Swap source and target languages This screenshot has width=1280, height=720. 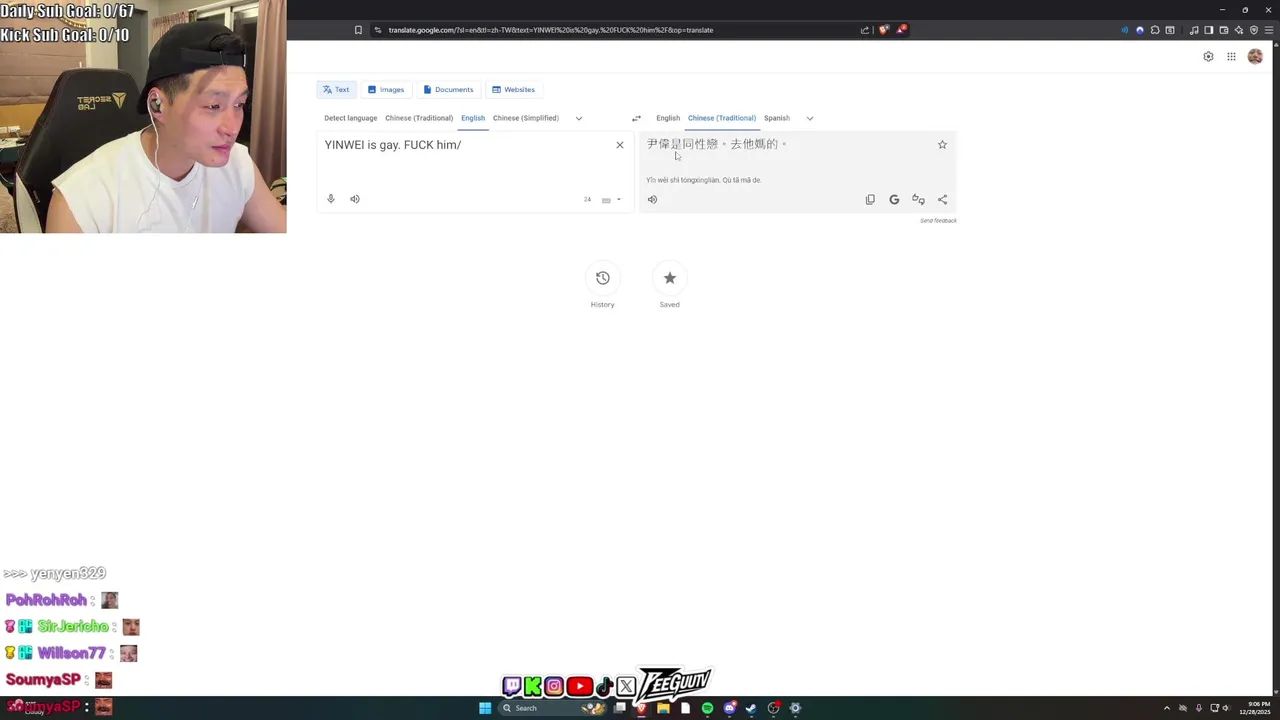click(636, 118)
